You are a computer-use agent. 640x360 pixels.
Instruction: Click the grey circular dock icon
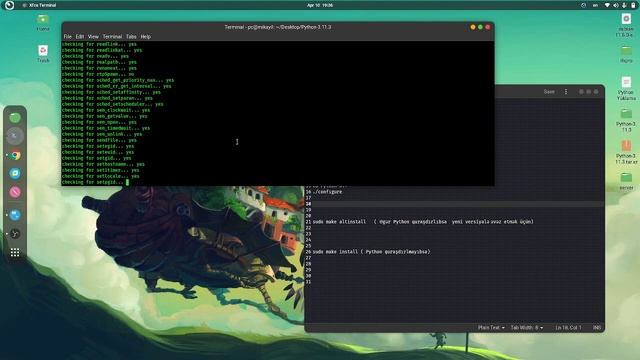click(x=15, y=136)
